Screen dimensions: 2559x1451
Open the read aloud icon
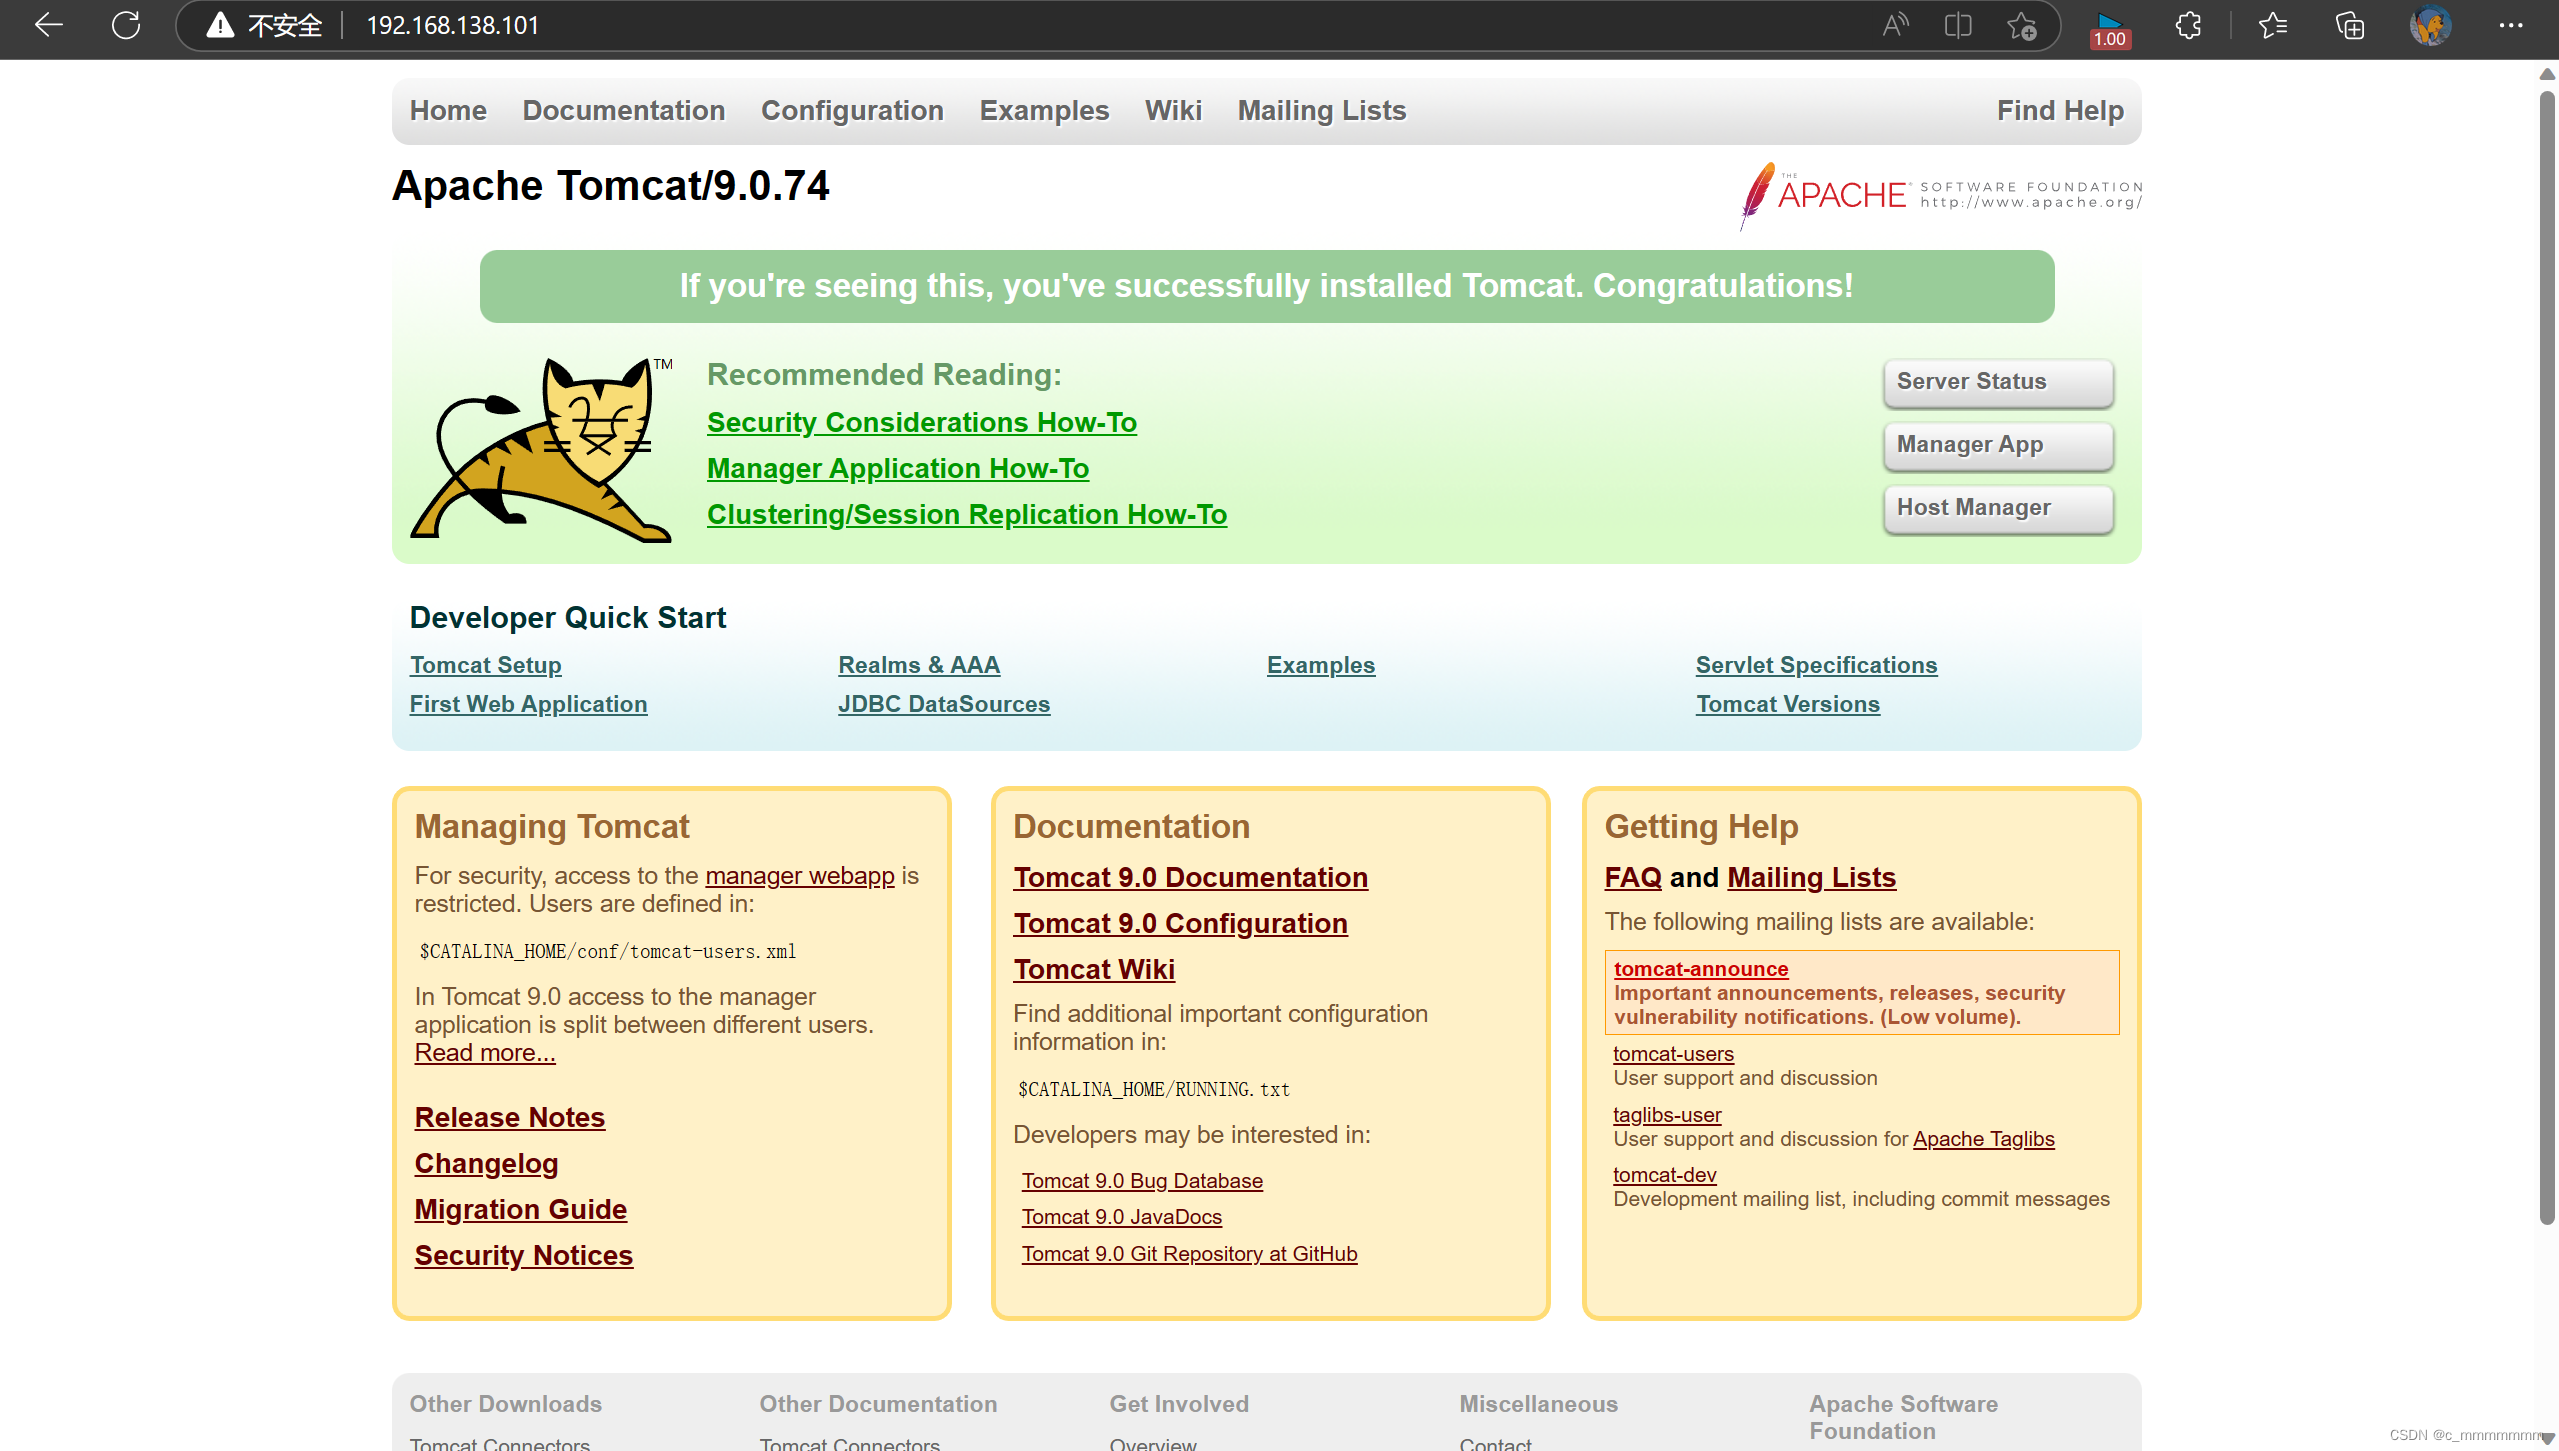coord(1895,25)
